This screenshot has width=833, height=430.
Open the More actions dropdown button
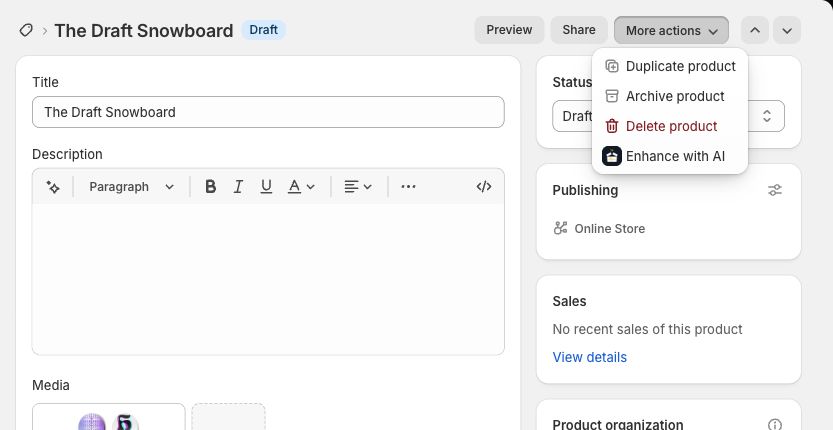(x=672, y=30)
